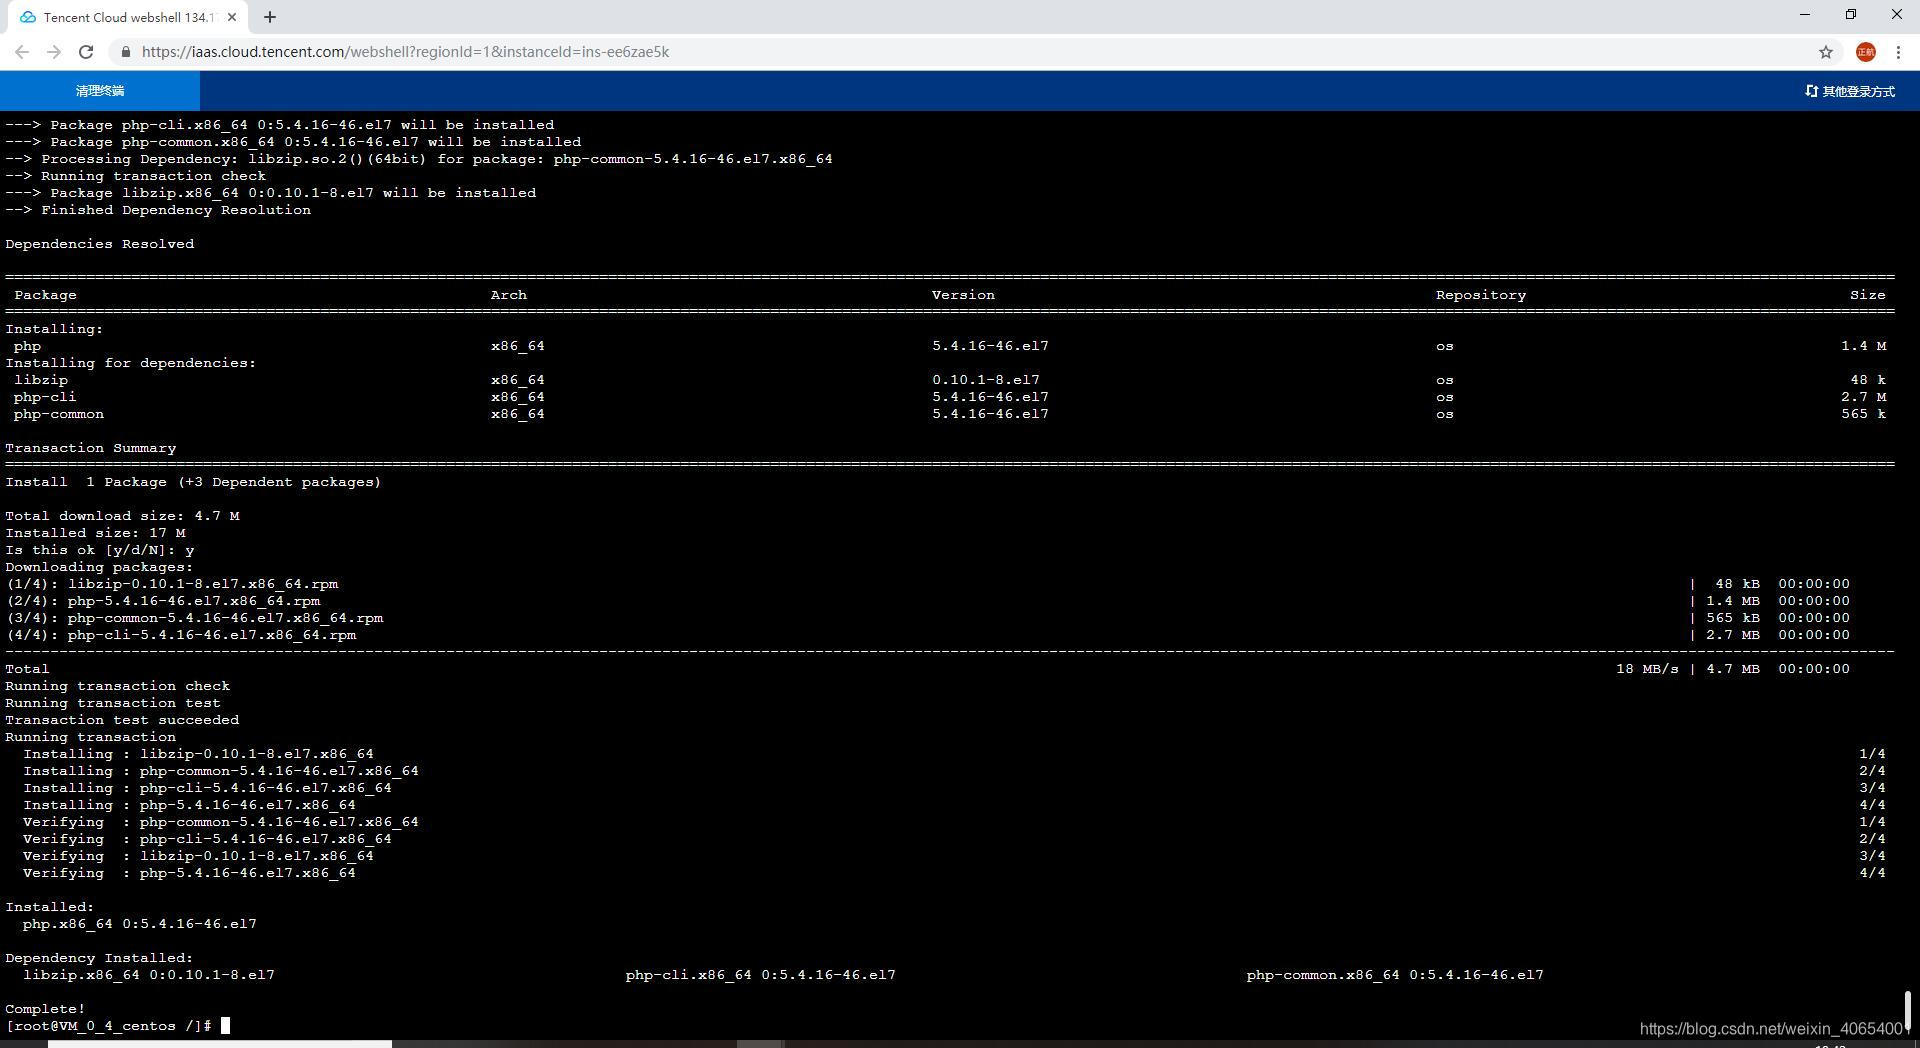
Task: Click 'Is this ok [y/d/N]: y' line
Action: tap(100, 550)
